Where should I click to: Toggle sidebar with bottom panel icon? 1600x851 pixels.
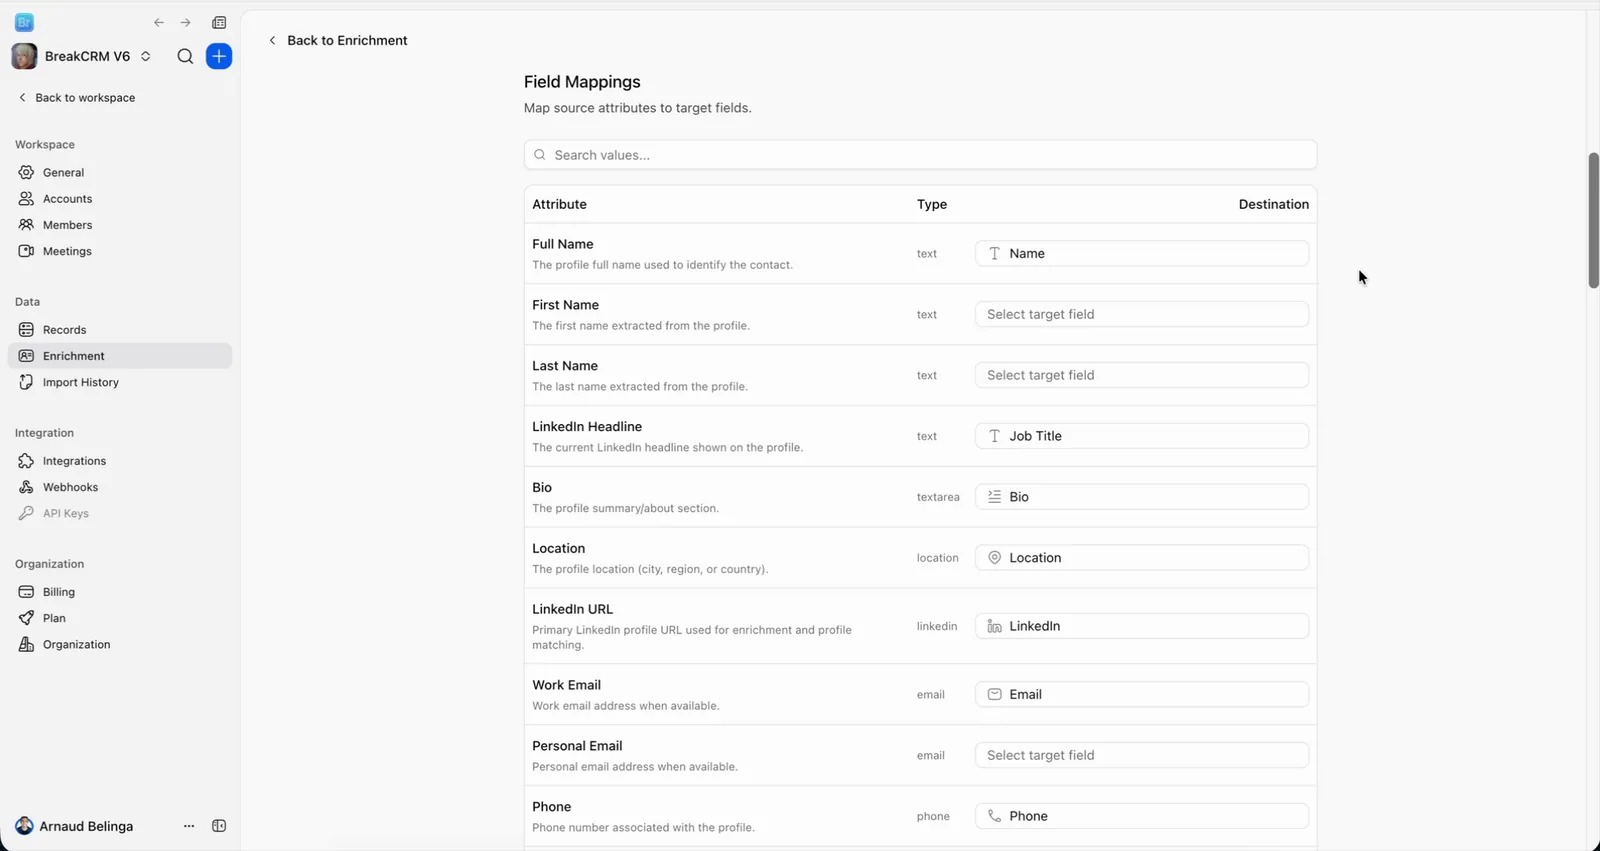click(219, 826)
